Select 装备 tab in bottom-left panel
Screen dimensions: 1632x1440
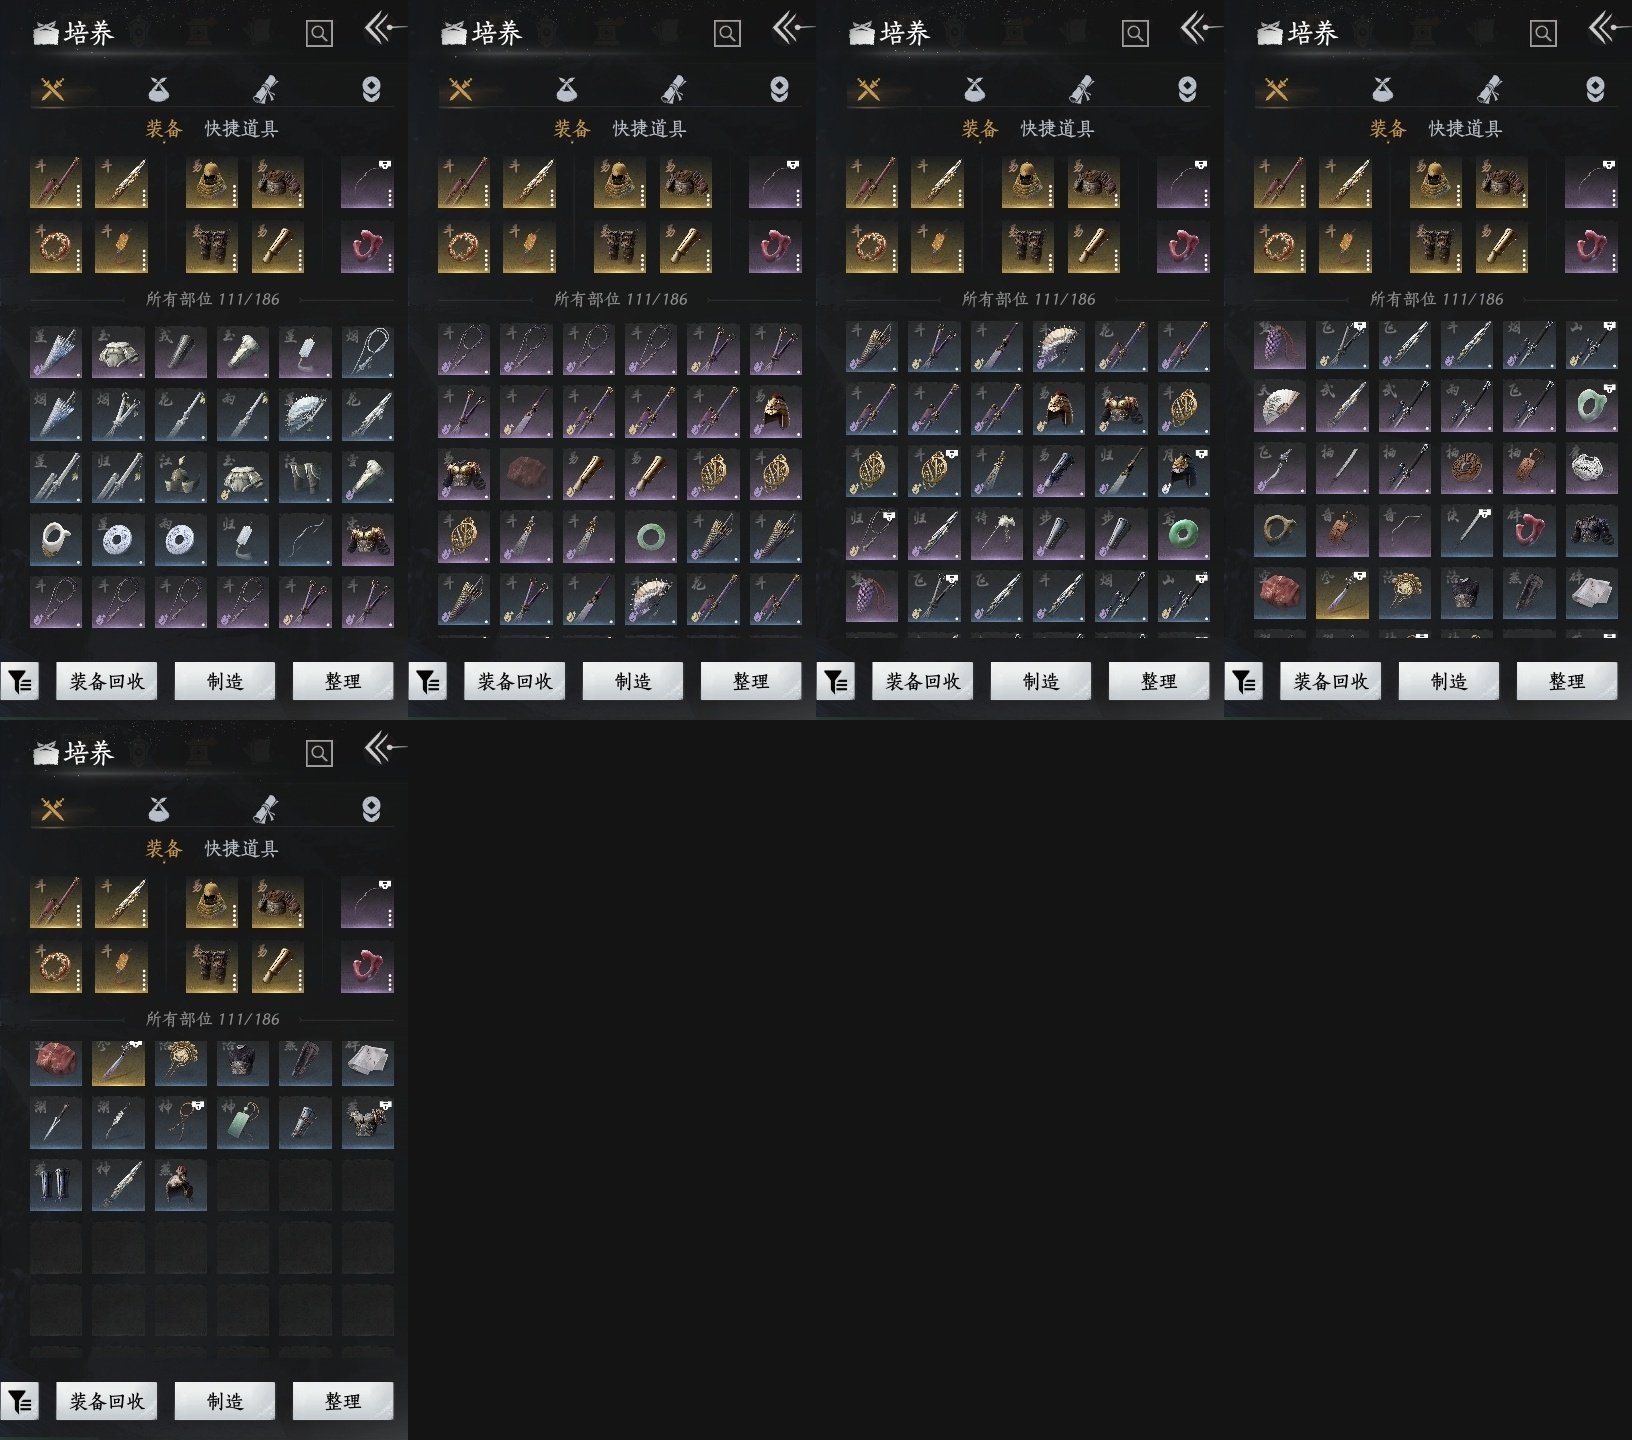[x=164, y=849]
